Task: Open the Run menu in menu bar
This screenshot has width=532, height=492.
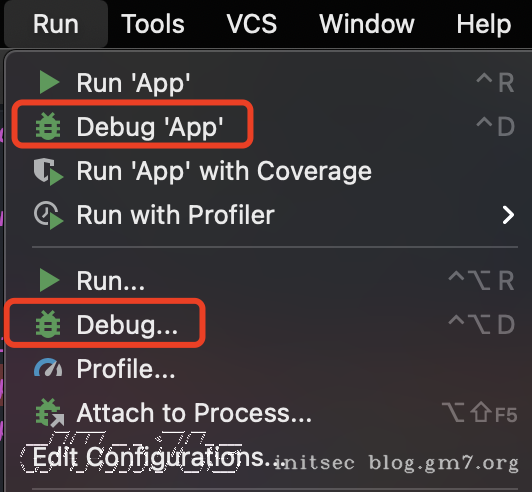Action: [56, 24]
